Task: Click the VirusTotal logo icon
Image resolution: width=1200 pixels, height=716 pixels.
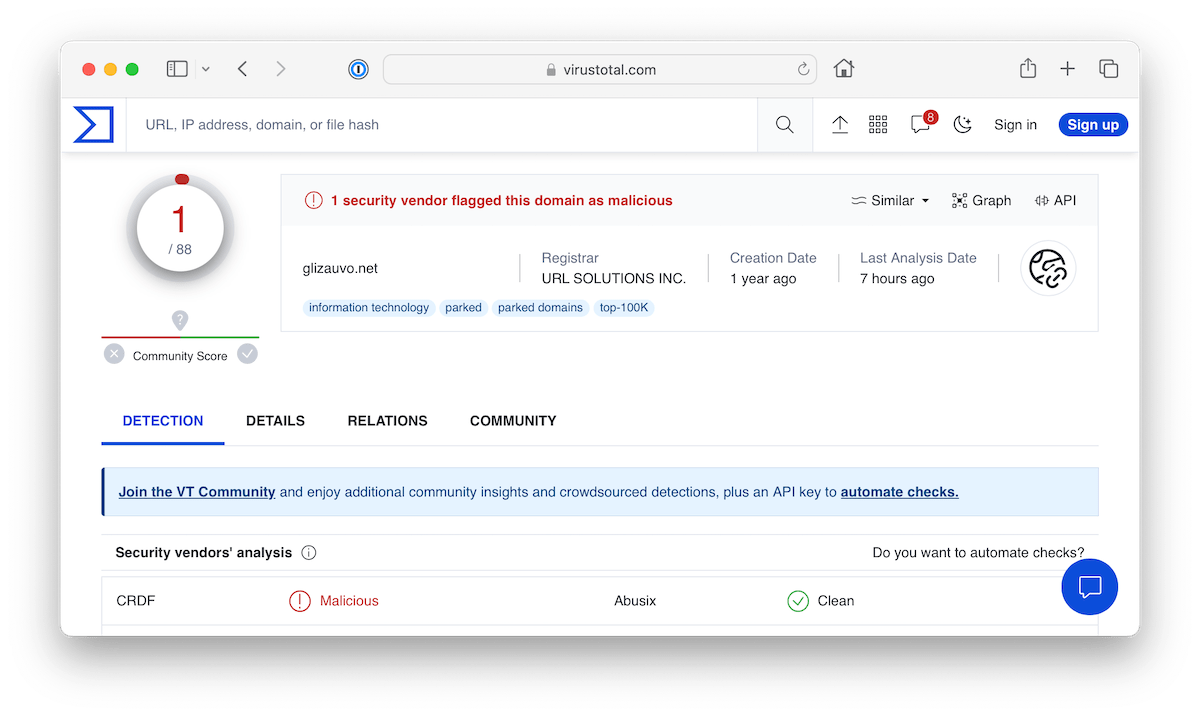Action: pos(94,125)
